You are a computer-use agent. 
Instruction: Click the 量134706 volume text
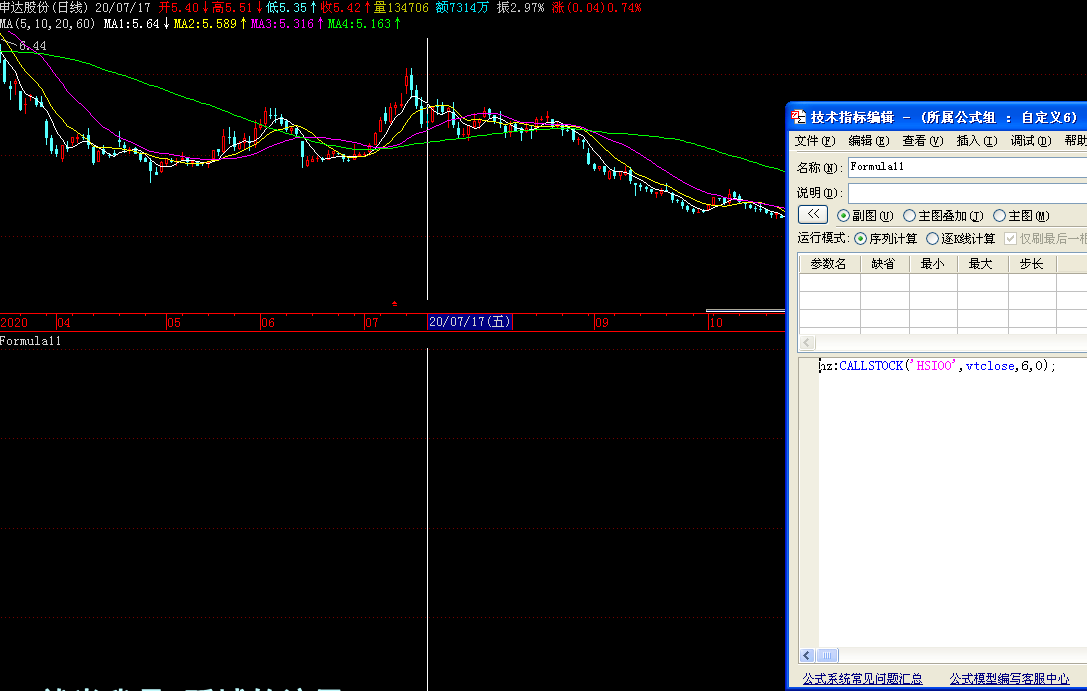pyautogui.click(x=401, y=8)
